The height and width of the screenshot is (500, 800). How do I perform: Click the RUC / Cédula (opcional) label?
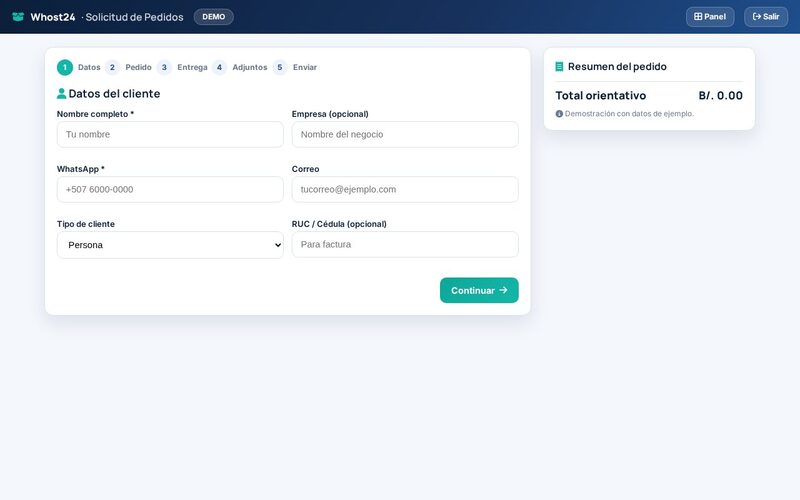point(339,224)
